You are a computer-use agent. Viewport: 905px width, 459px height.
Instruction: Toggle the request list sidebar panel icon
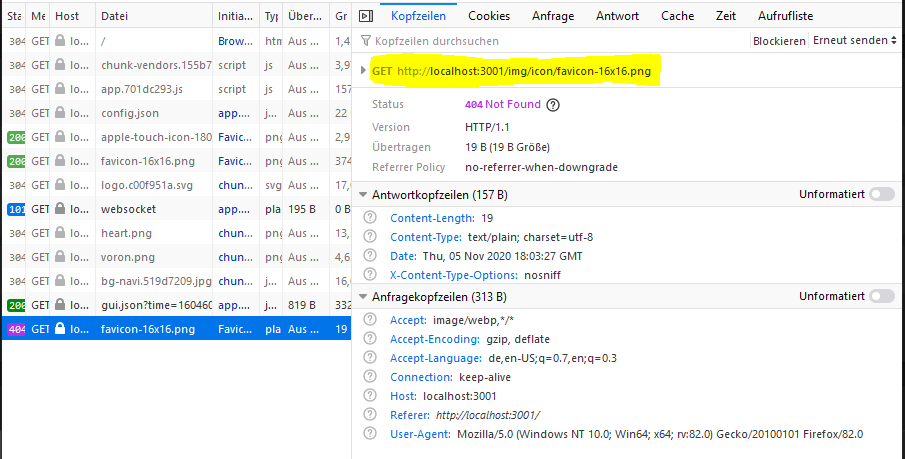click(x=366, y=16)
